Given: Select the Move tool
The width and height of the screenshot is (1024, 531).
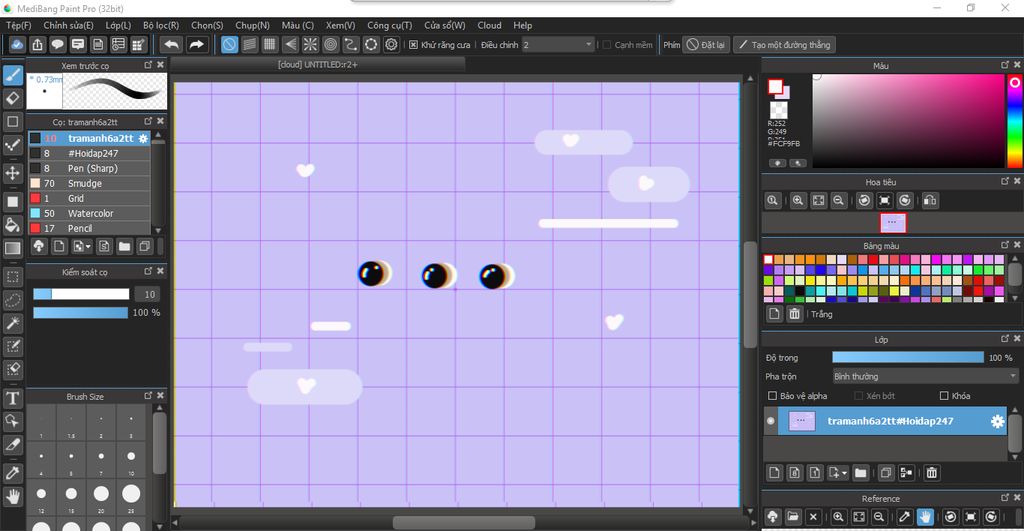Looking at the screenshot, I should click(12, 173).
